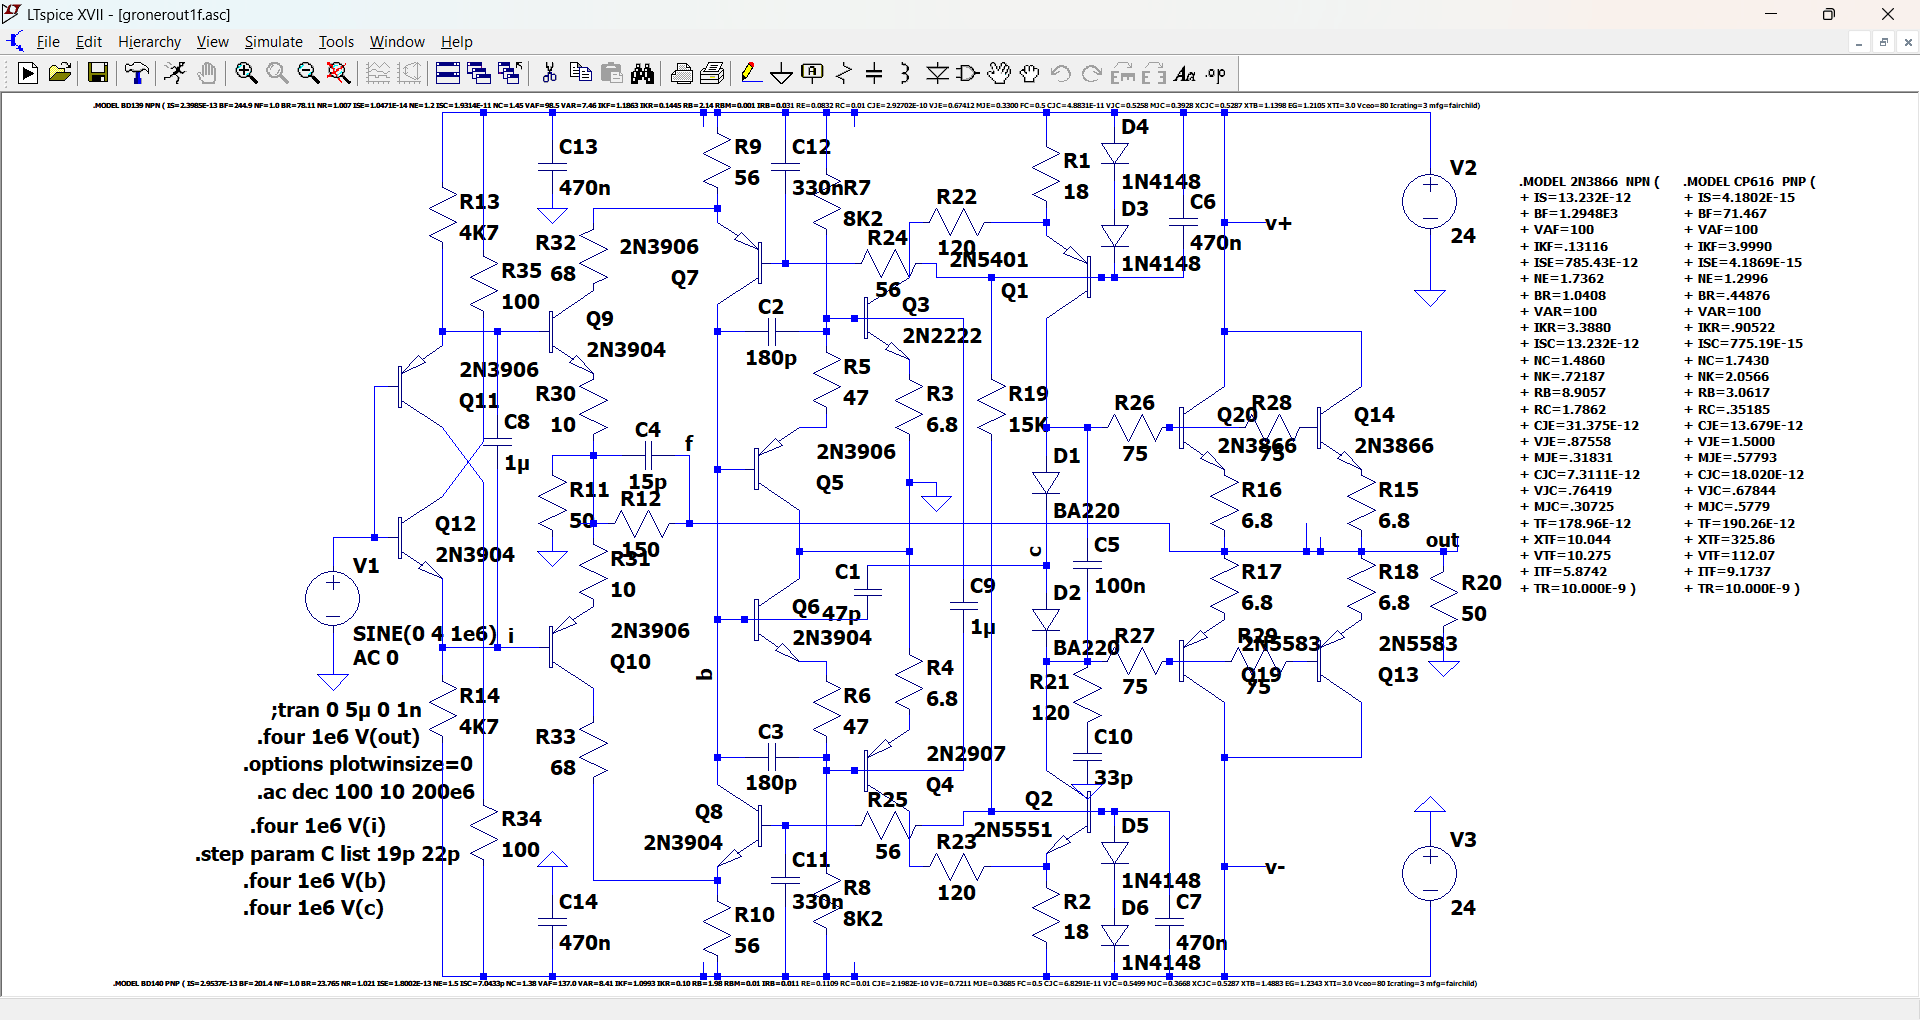Open the Control Panel hammer icon

(x=137, y=73)
